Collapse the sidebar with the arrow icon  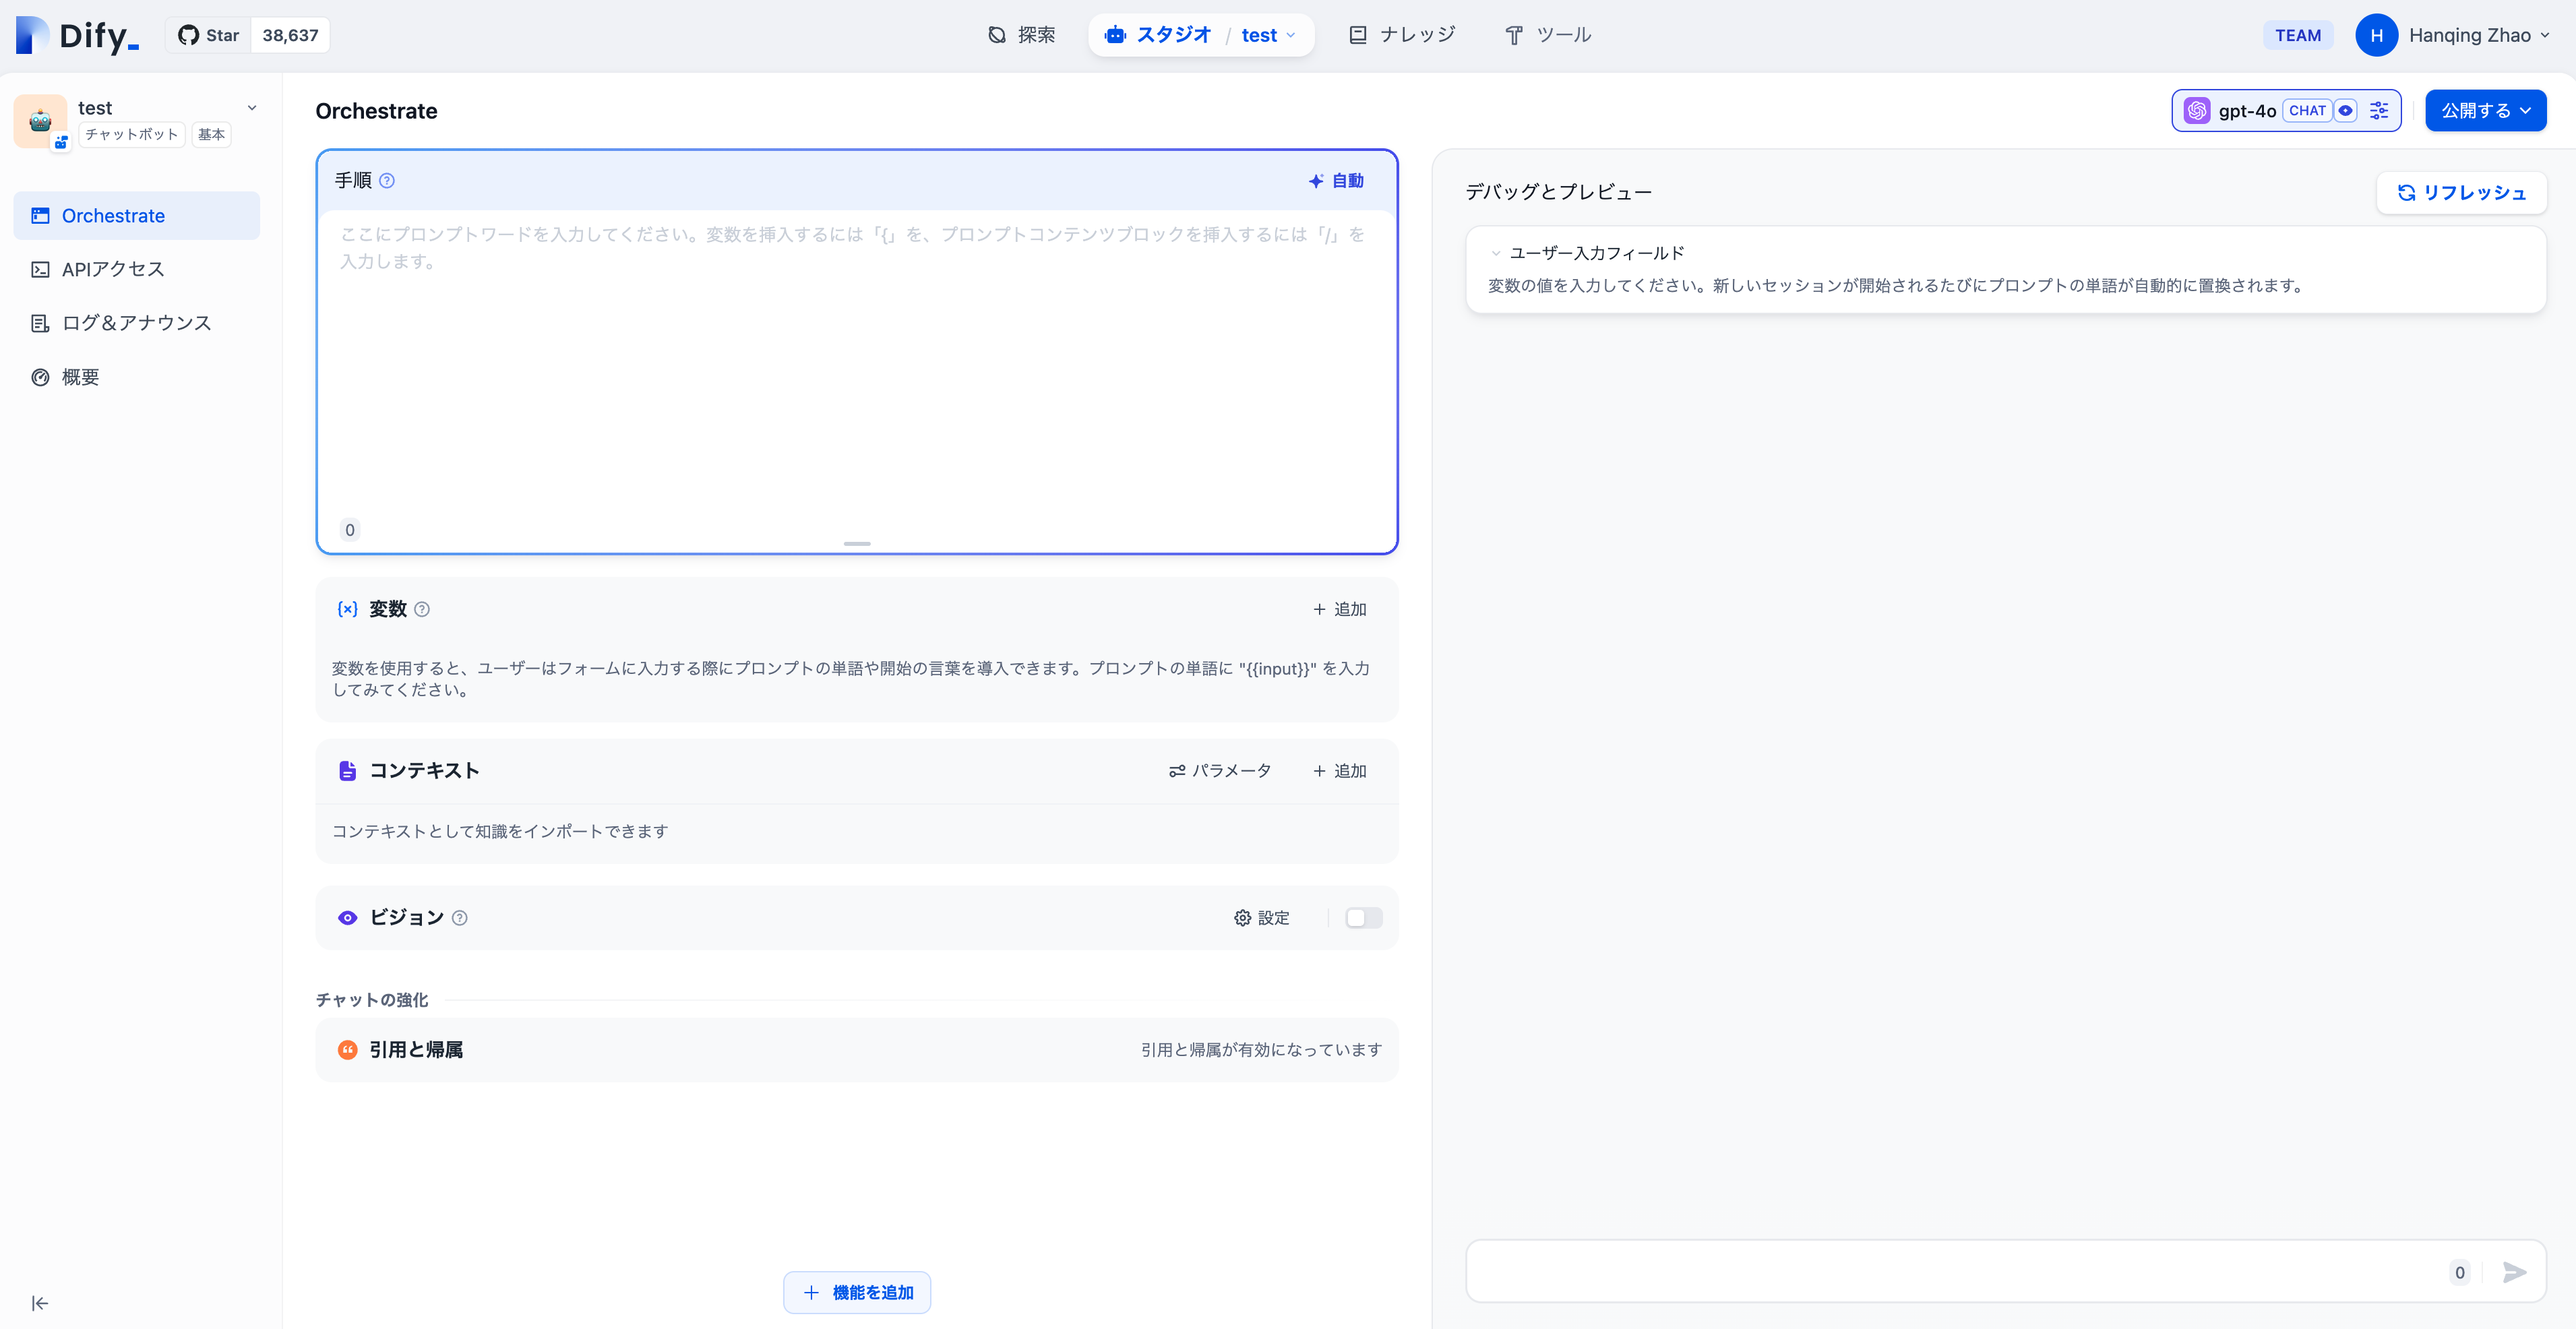pyautogui.click(x=40, y=1303)
